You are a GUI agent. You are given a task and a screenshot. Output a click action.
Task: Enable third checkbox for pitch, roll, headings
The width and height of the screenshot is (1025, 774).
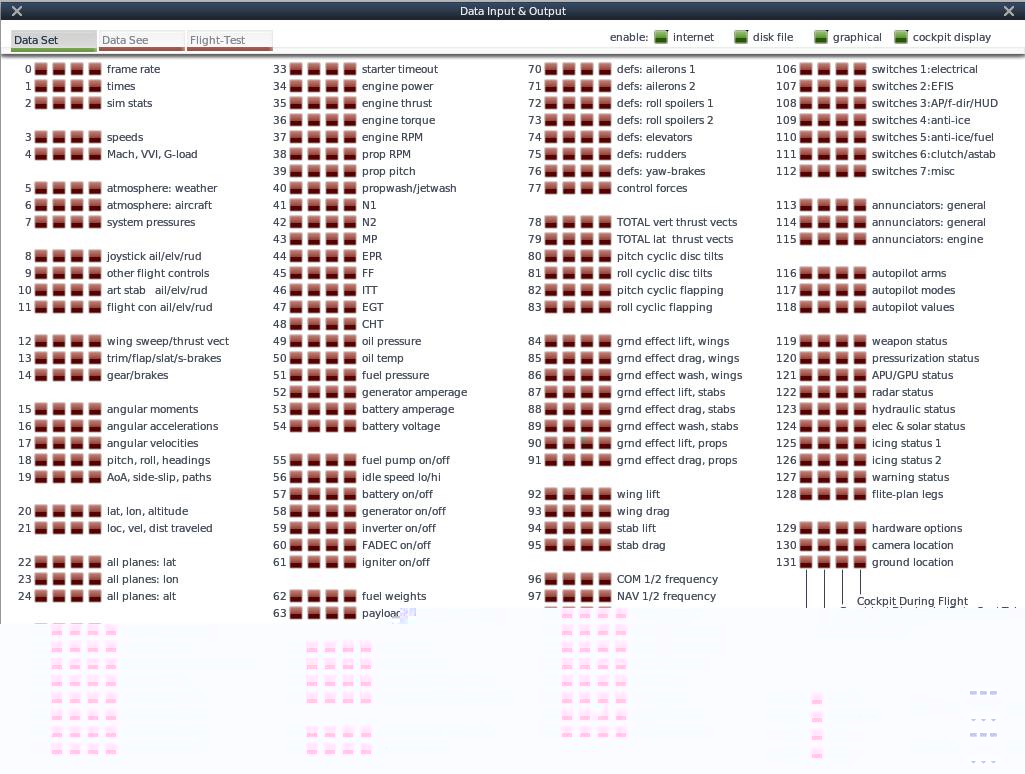click(77, 461)
